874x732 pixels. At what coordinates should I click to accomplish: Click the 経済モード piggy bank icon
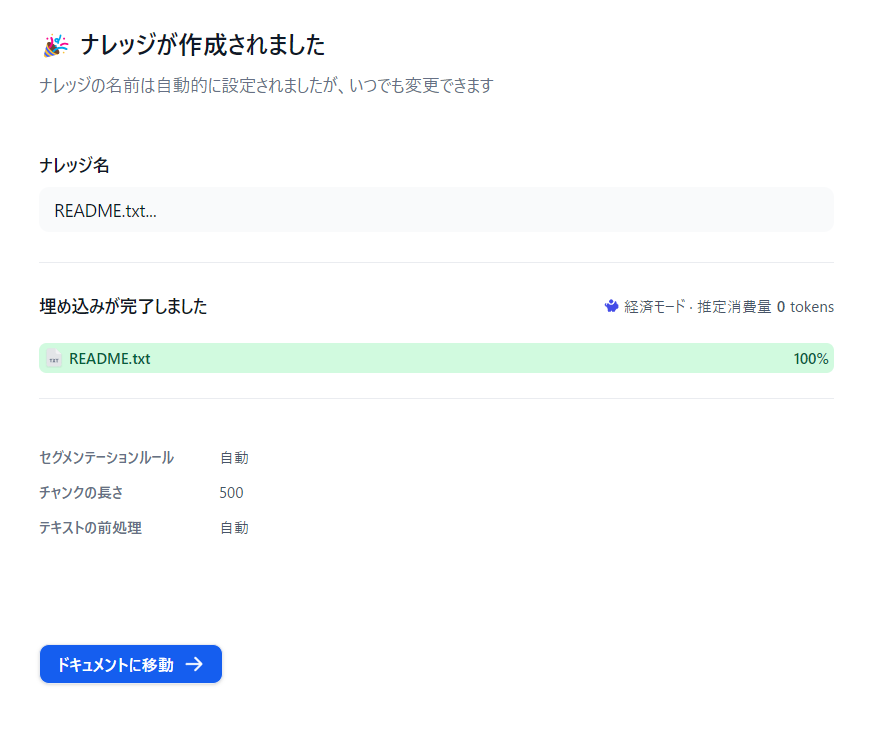pyautogui.click(x=611, y=307)
